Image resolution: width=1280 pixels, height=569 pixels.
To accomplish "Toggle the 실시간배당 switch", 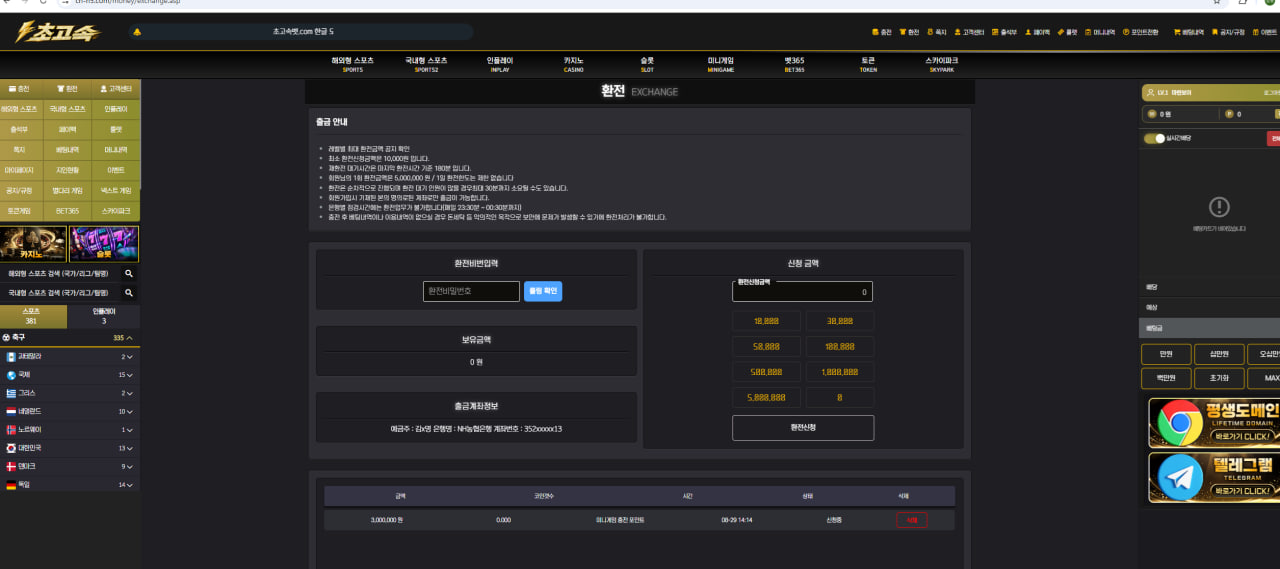I will 1154,138.
